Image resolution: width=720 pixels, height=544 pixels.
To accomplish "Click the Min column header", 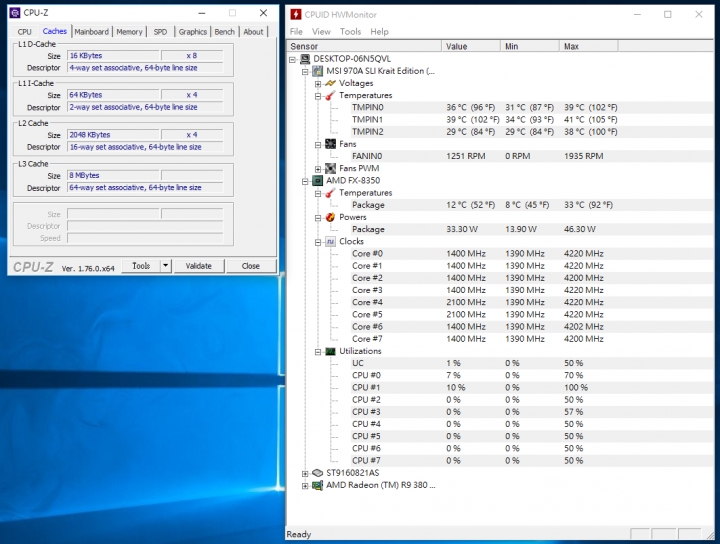I will pos(530,46).
